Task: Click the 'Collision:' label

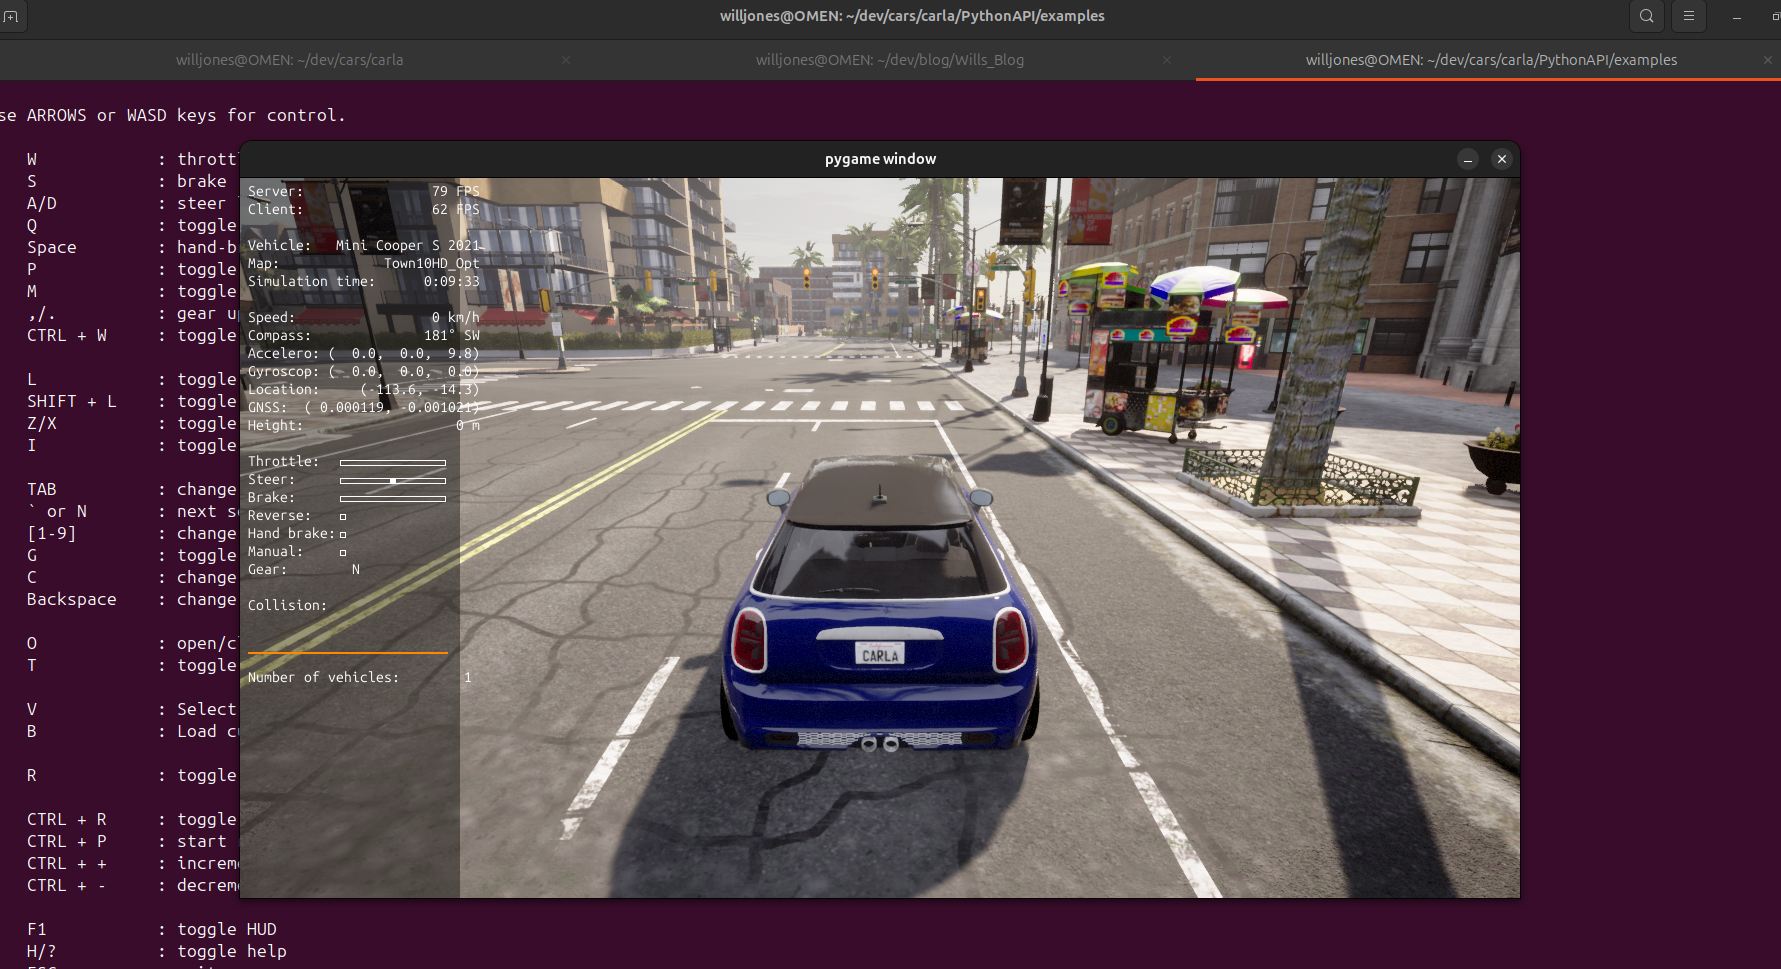Action: 288,605
